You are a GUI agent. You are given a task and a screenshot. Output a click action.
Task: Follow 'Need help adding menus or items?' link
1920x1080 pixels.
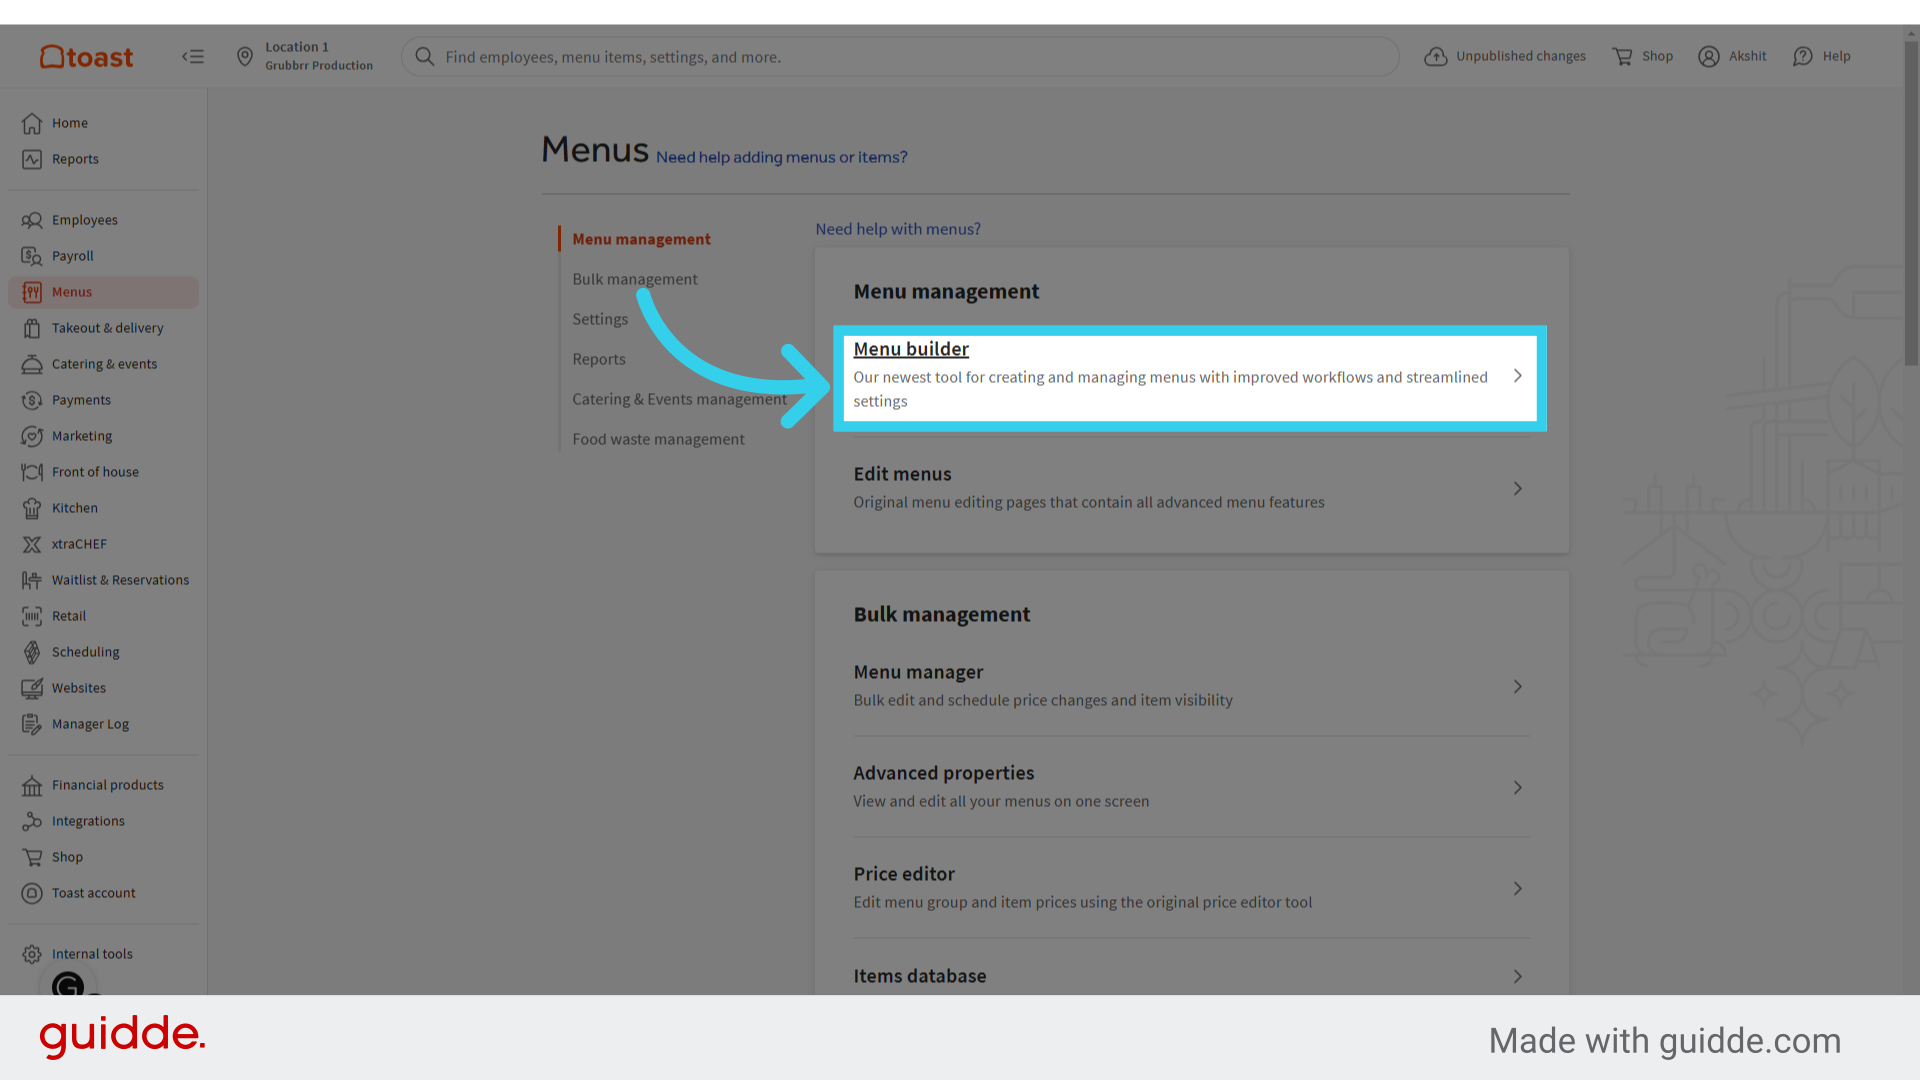[x=781, y=157]
